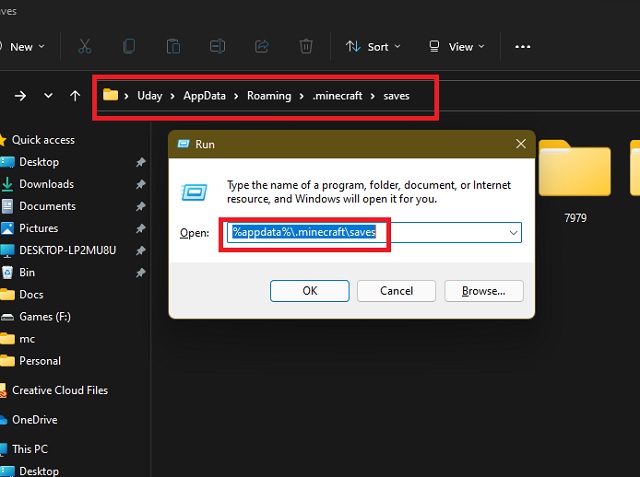Select Downloads in Quick access sidebar
This screenshot has height=477, width=640.
46,184
